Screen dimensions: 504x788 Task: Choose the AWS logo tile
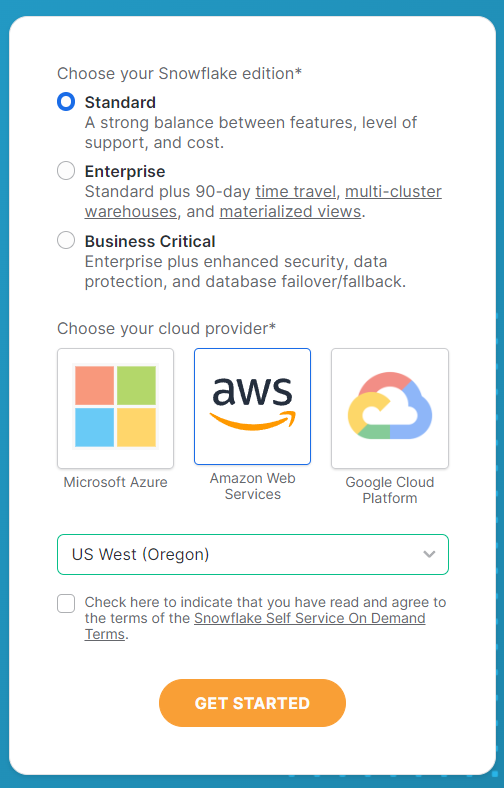point(252,406)
